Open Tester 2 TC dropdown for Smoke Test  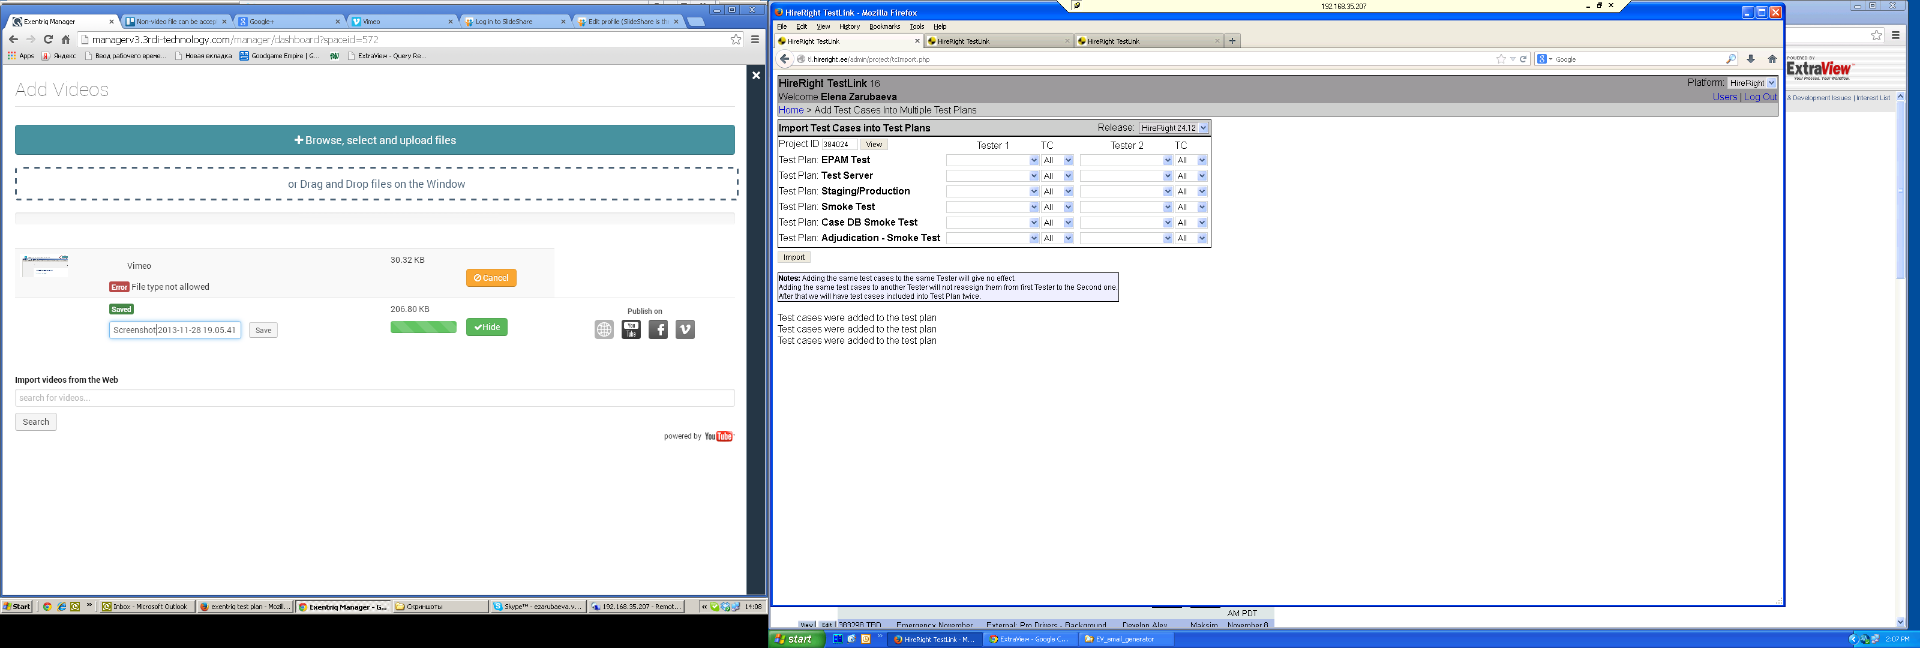[1191, 207]
